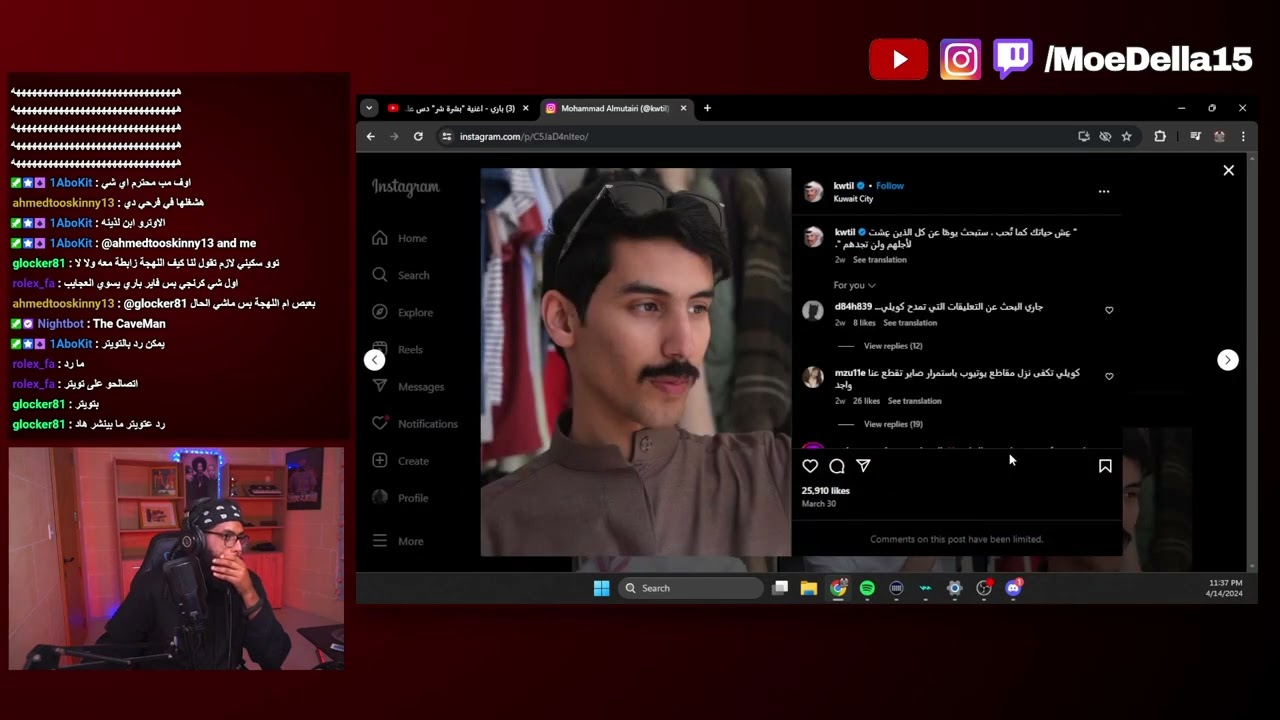Like the Instagram post with heart icon
This screenshot has height=720, width=1280.
pyautogui.click(x=810, y=466)
